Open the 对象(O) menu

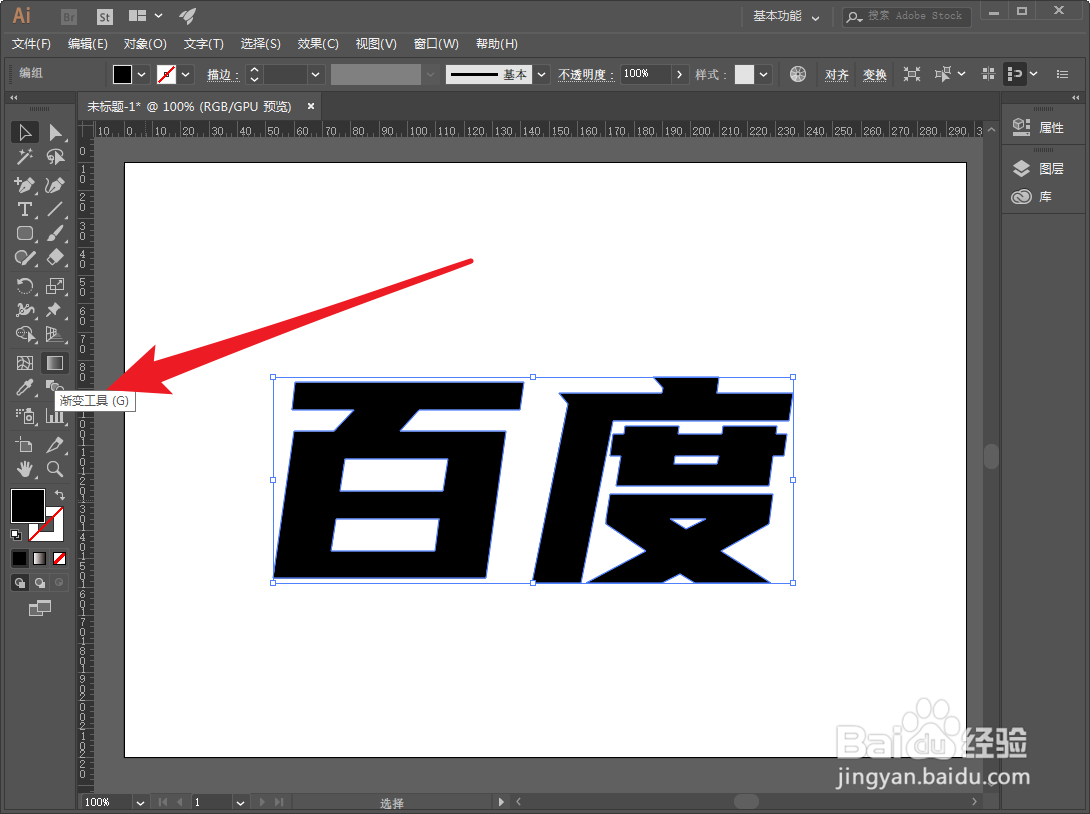[x=145, y=44]
